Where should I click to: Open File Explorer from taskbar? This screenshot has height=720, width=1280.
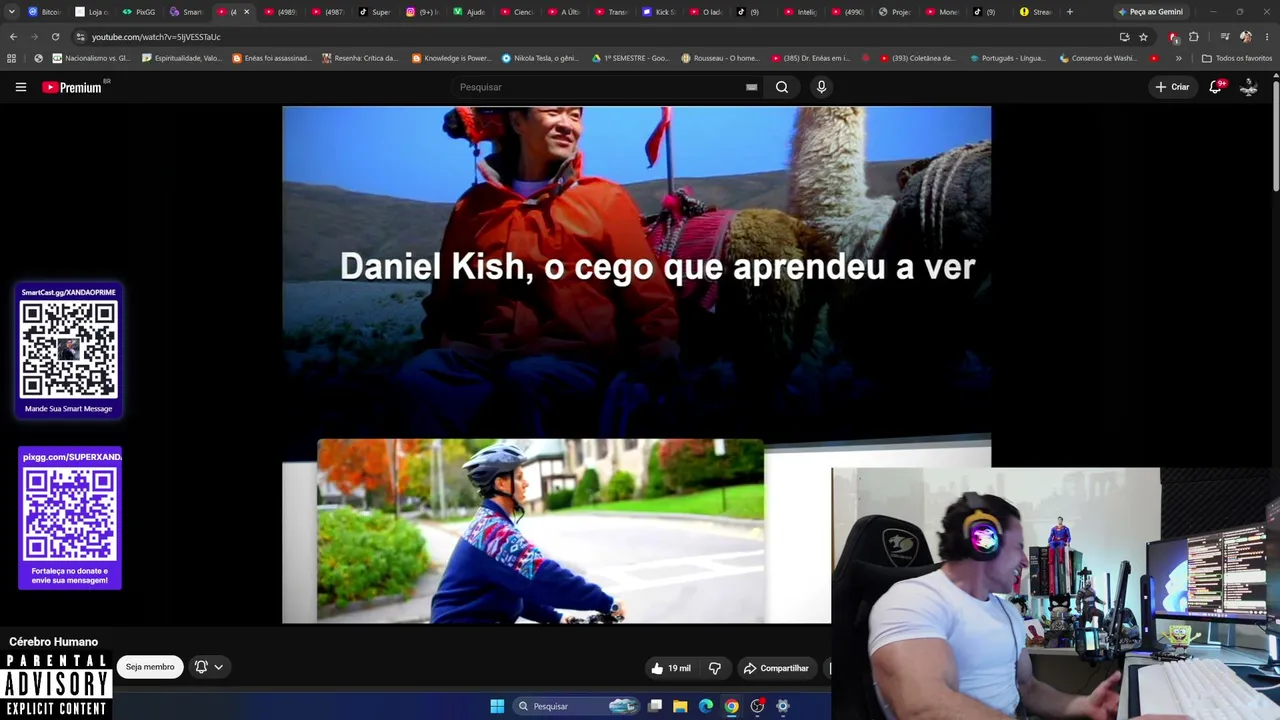680,706
